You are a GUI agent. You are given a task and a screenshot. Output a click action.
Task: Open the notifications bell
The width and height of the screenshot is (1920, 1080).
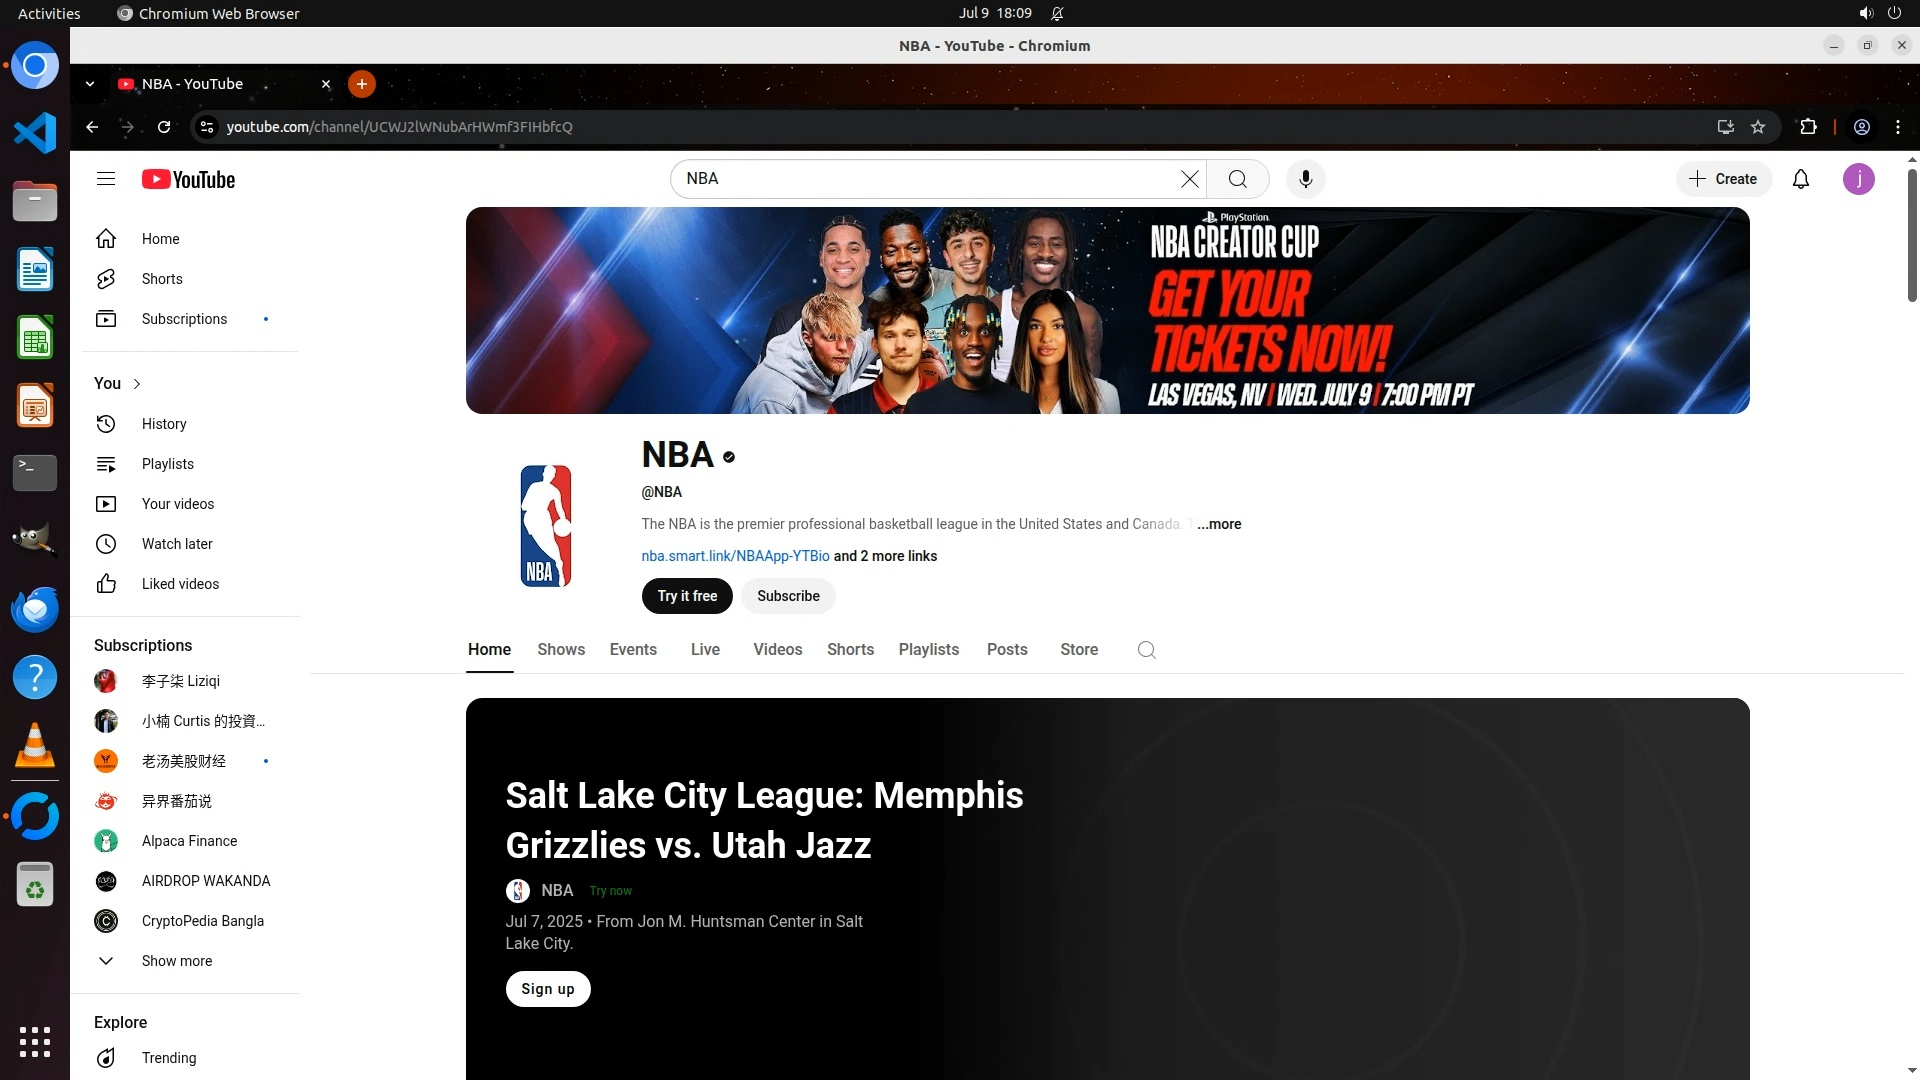pos(1801,179)
